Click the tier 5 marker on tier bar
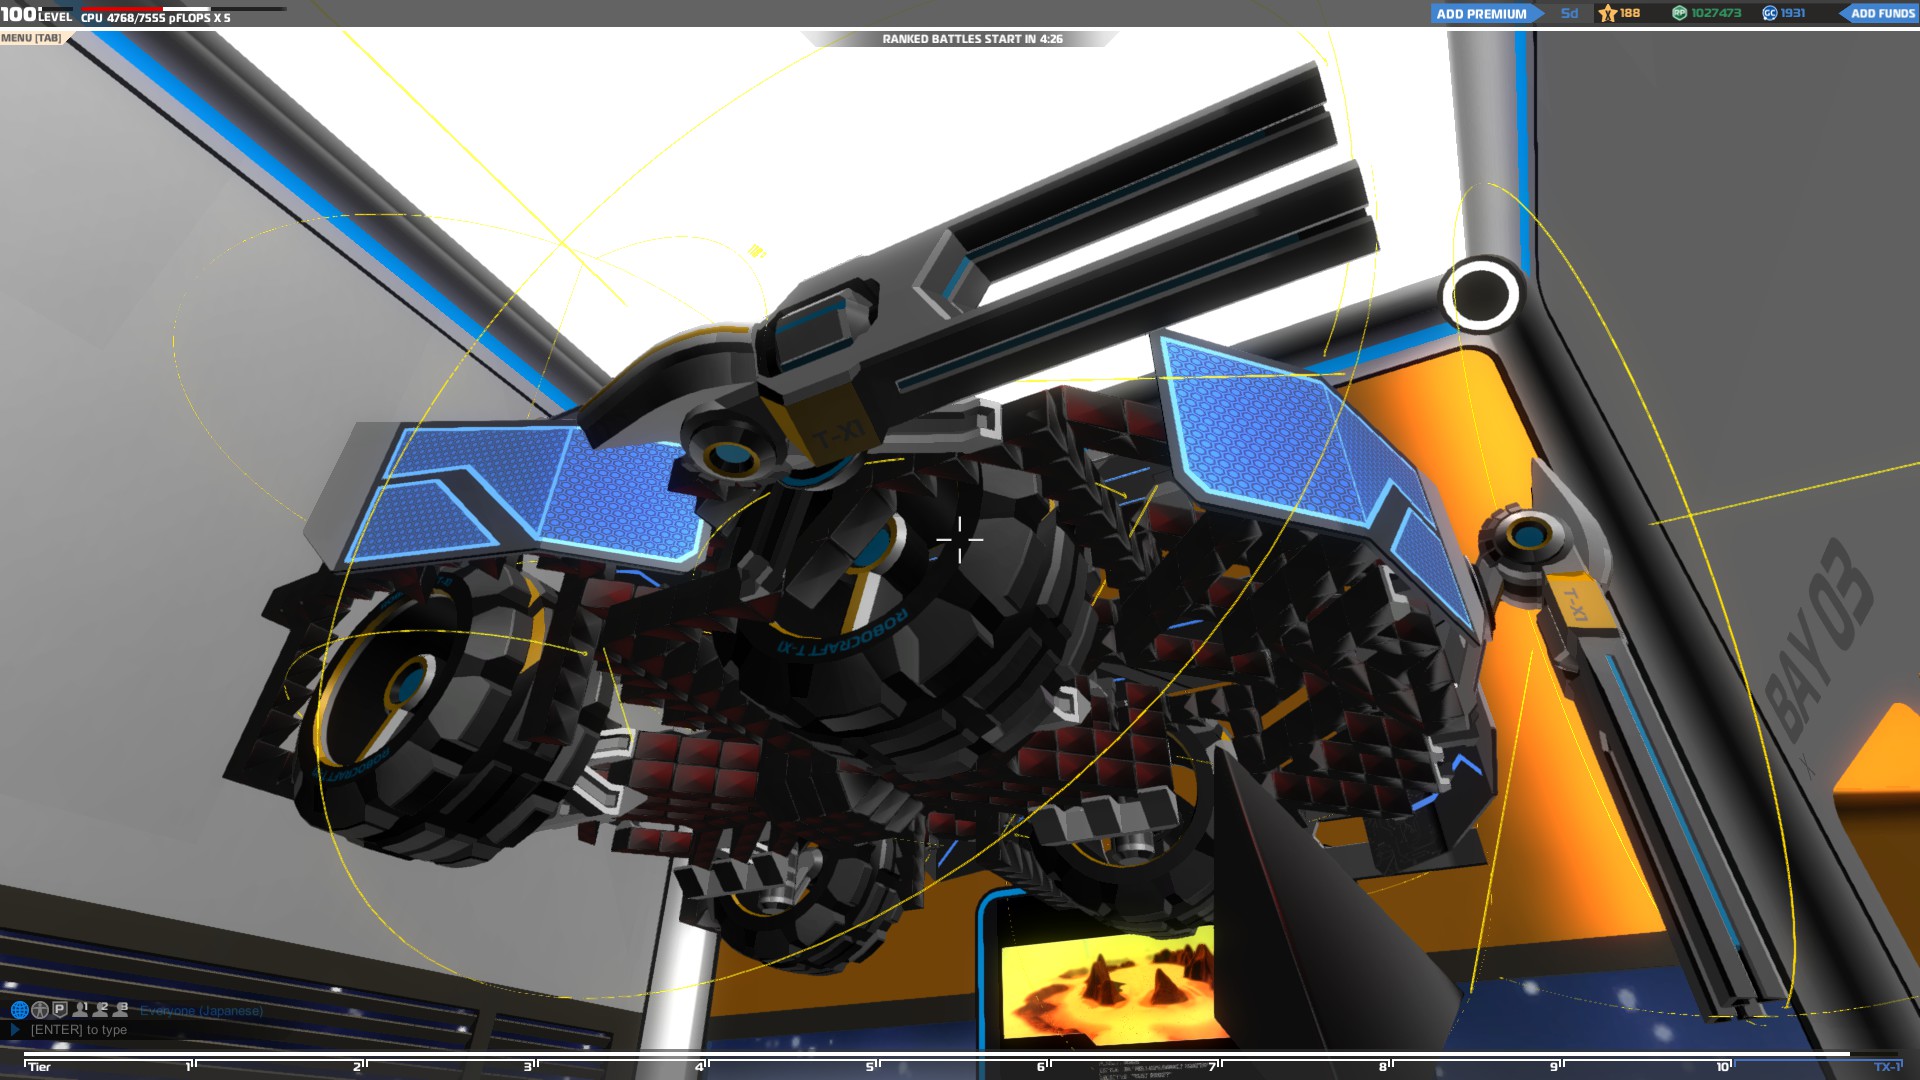Screen dimensions: 1920x1080 (x=872, y=1066)
